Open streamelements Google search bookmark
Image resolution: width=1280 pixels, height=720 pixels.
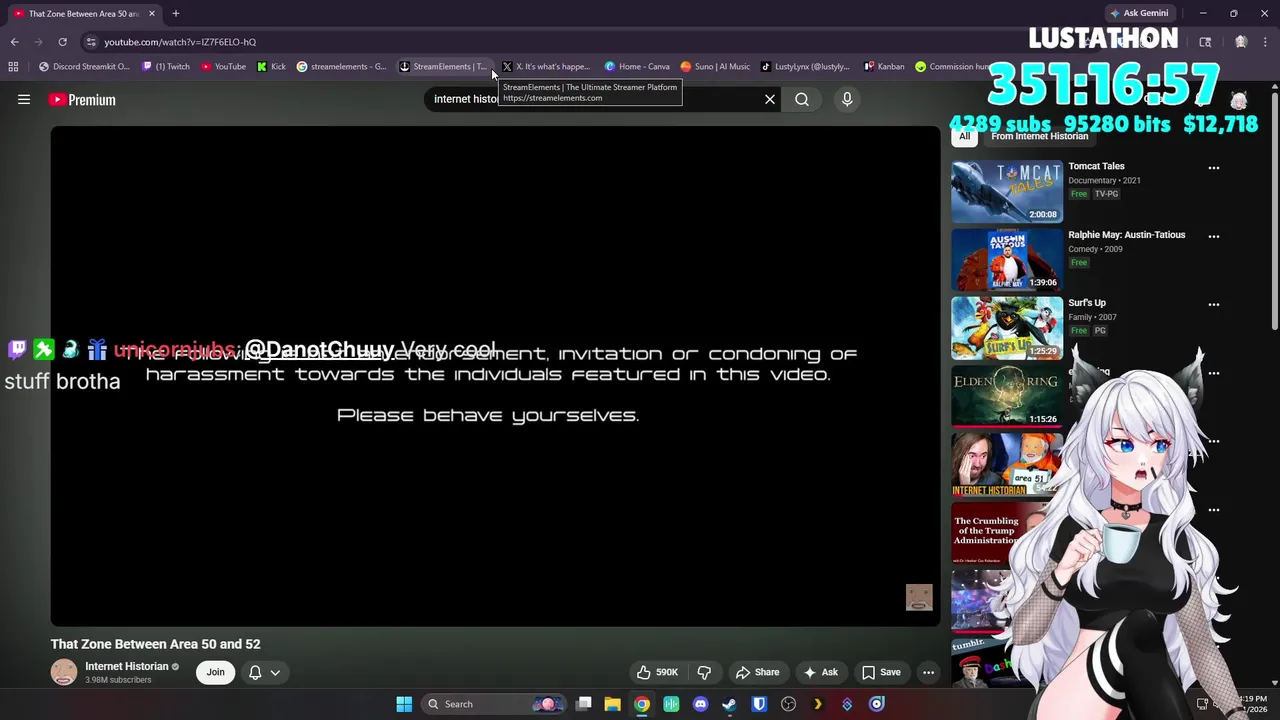pos(341,66)
